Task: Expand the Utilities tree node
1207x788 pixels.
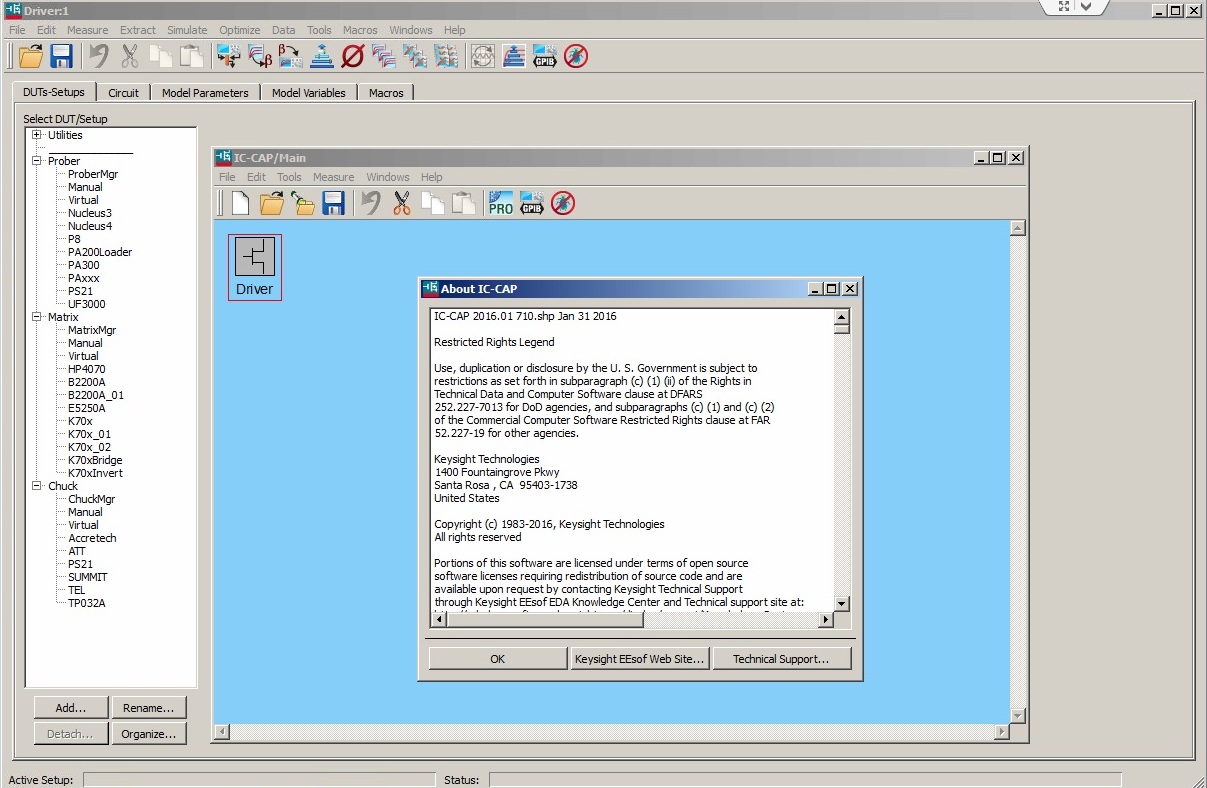Action: tap(37, 135)
